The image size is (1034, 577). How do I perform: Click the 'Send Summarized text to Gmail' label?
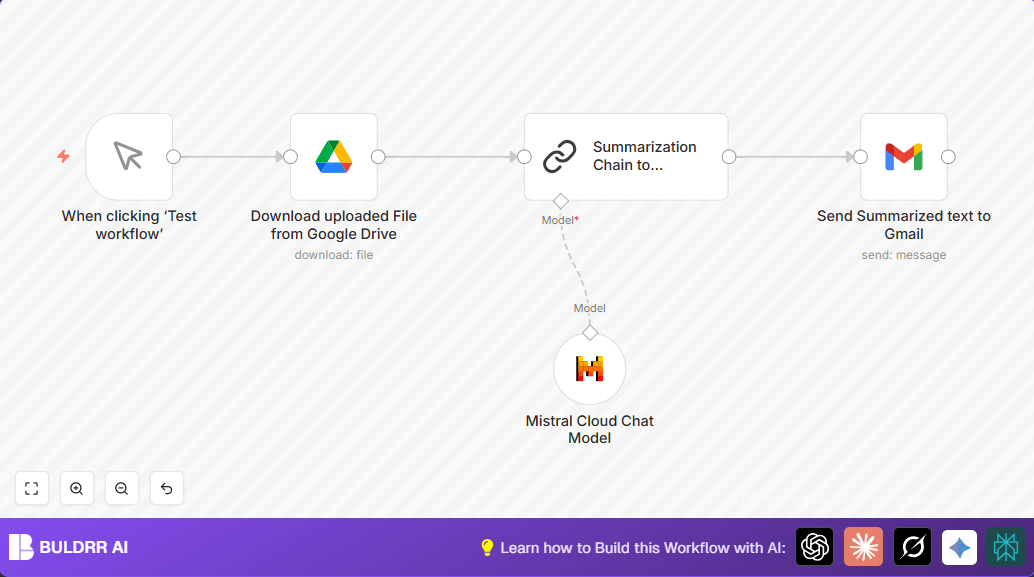pyautogui.click(x=903, y=225)
